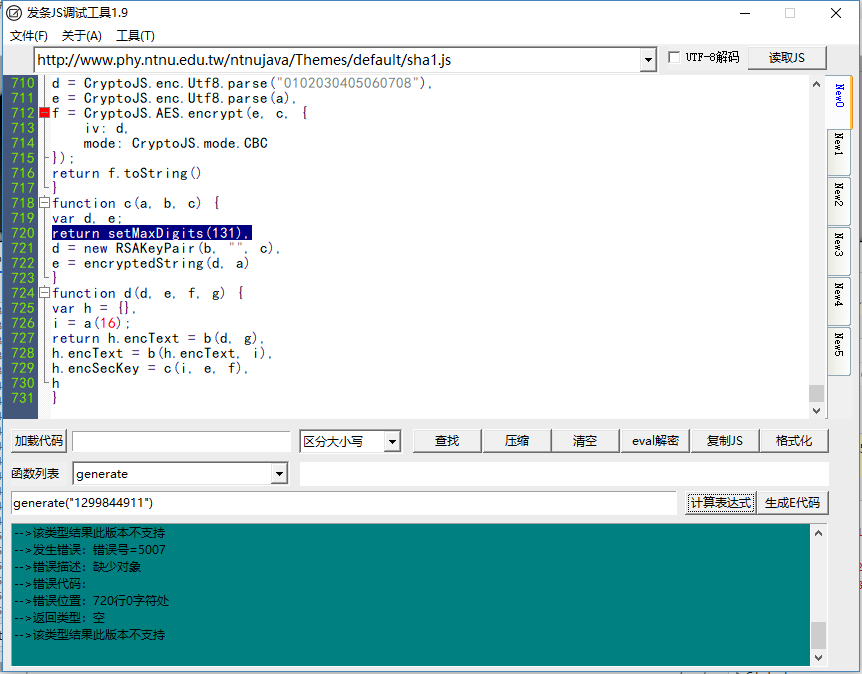Click the 格式化 format button
The image size is (862, 674).
794,440
